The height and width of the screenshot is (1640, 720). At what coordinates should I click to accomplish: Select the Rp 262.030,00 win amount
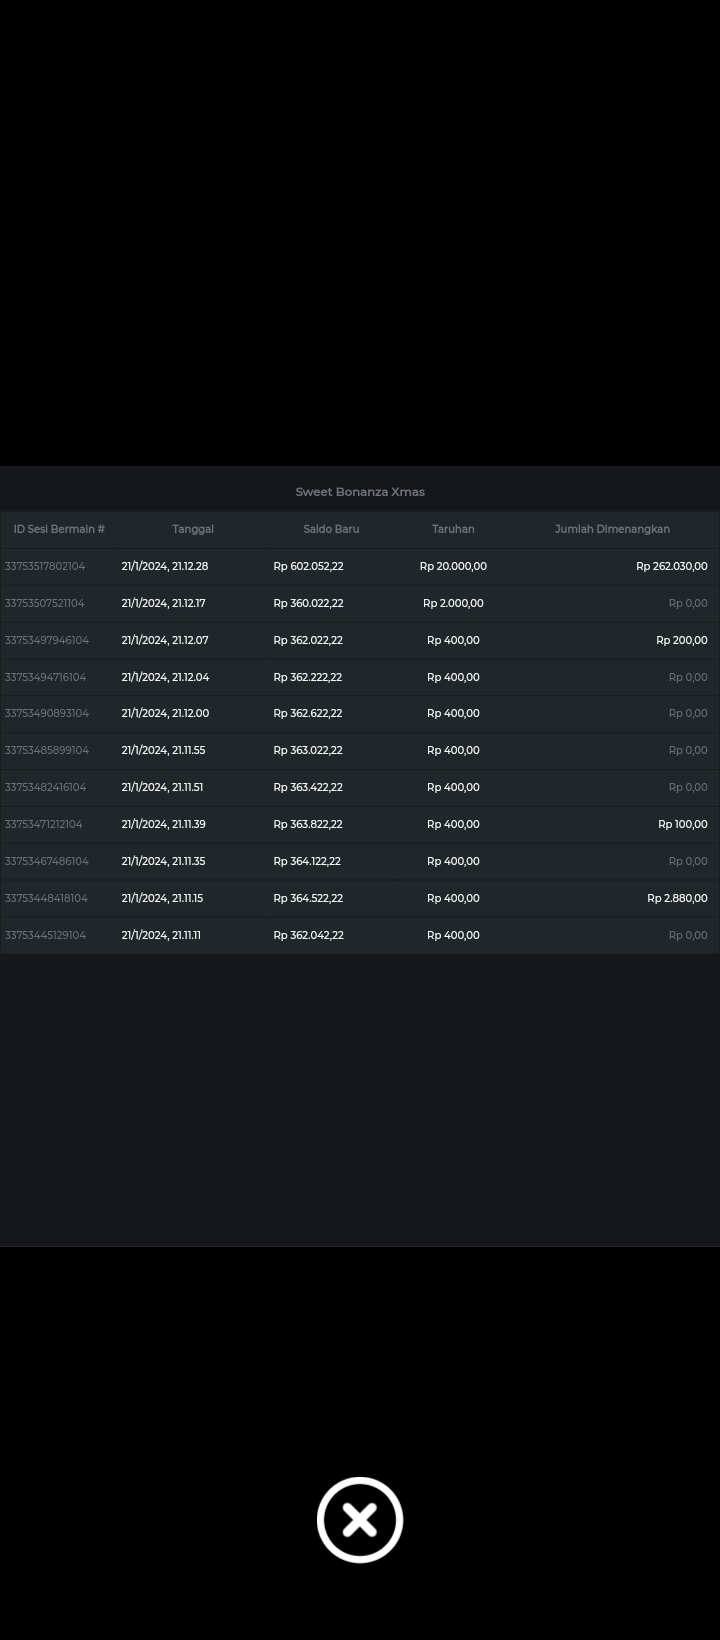click(671, 566)
